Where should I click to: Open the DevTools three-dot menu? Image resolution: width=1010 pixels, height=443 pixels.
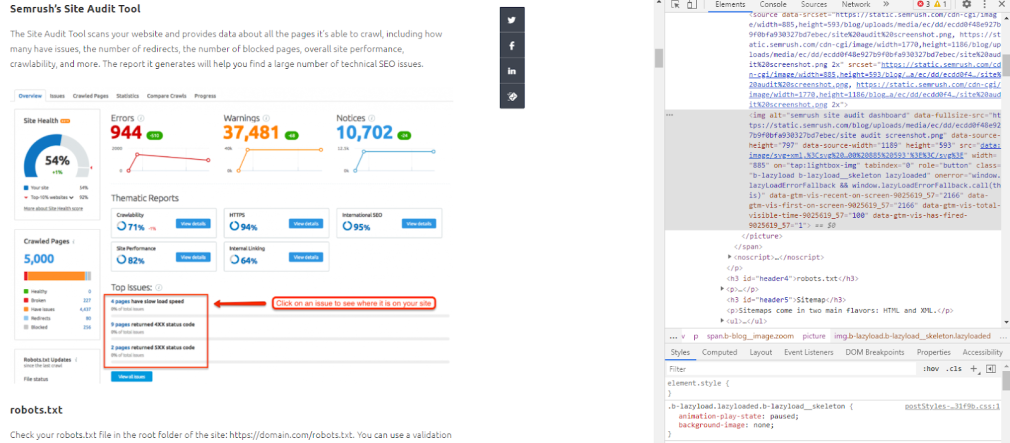pos(986,5)
